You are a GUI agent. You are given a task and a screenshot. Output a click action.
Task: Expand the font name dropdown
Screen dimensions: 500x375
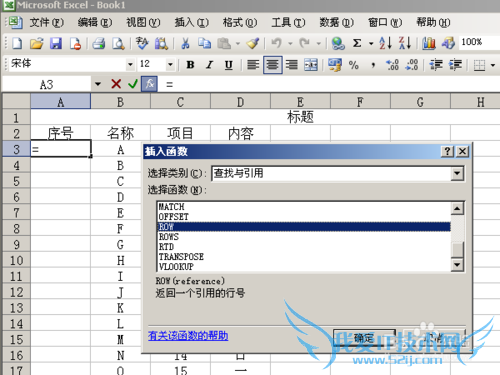coord(130,64)
